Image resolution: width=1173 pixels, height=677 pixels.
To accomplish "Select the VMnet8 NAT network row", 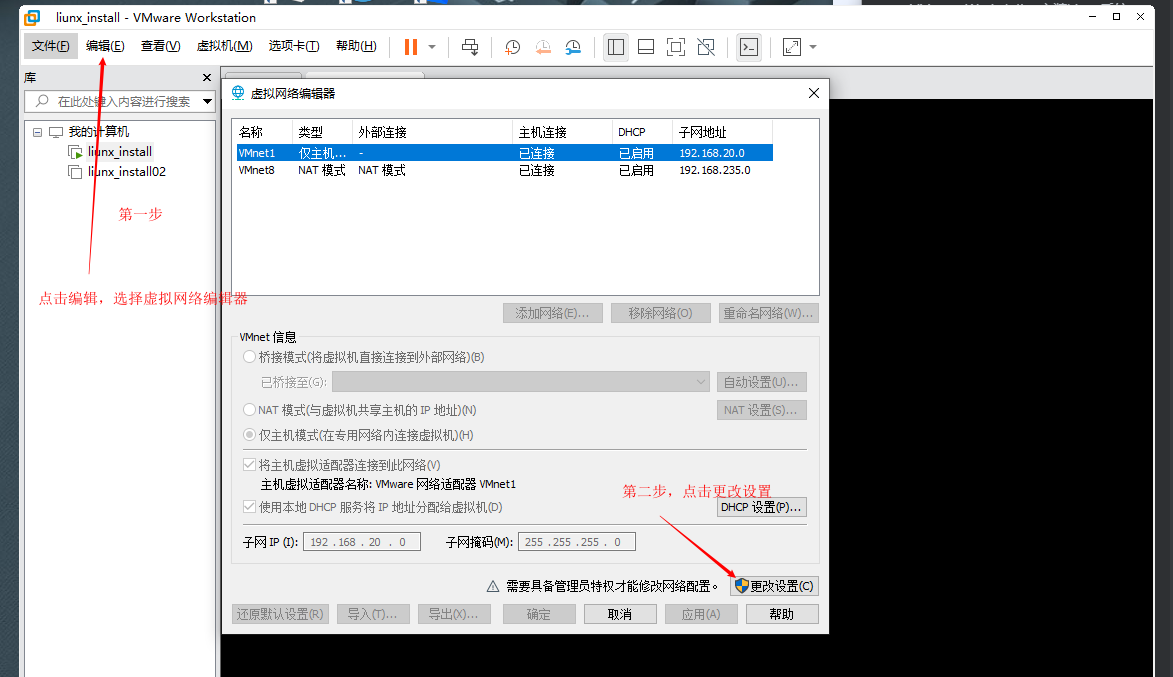I will point(500,171).
